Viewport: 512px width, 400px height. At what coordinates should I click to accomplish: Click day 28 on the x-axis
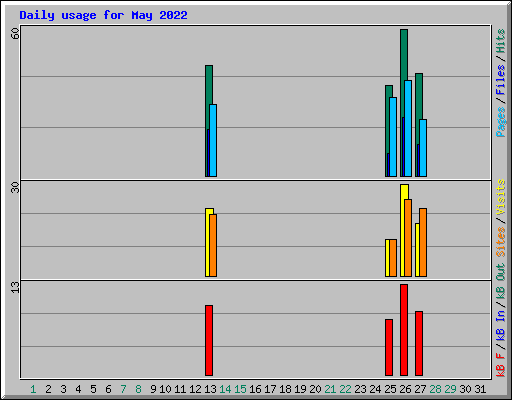click(x=435, y=389)
